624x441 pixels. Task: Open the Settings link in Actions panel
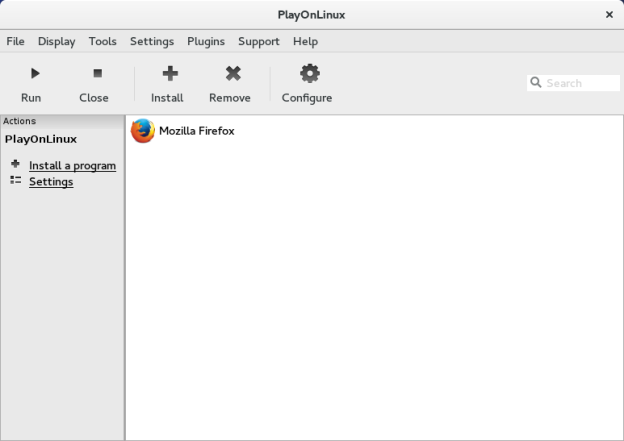pos(51,182)
